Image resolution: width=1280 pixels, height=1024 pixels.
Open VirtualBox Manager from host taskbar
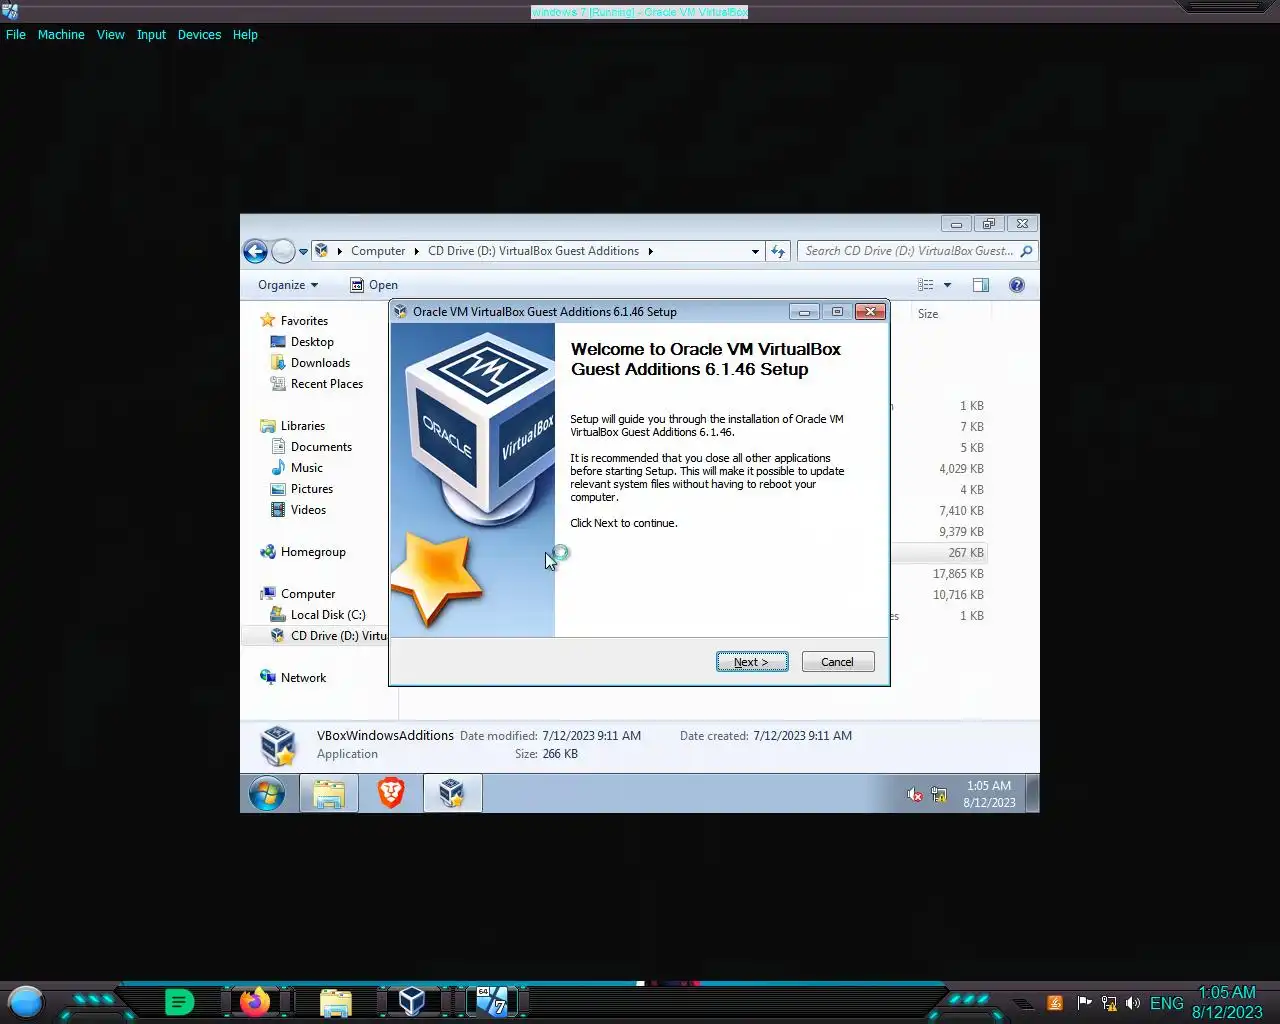tap(411, 1001)
